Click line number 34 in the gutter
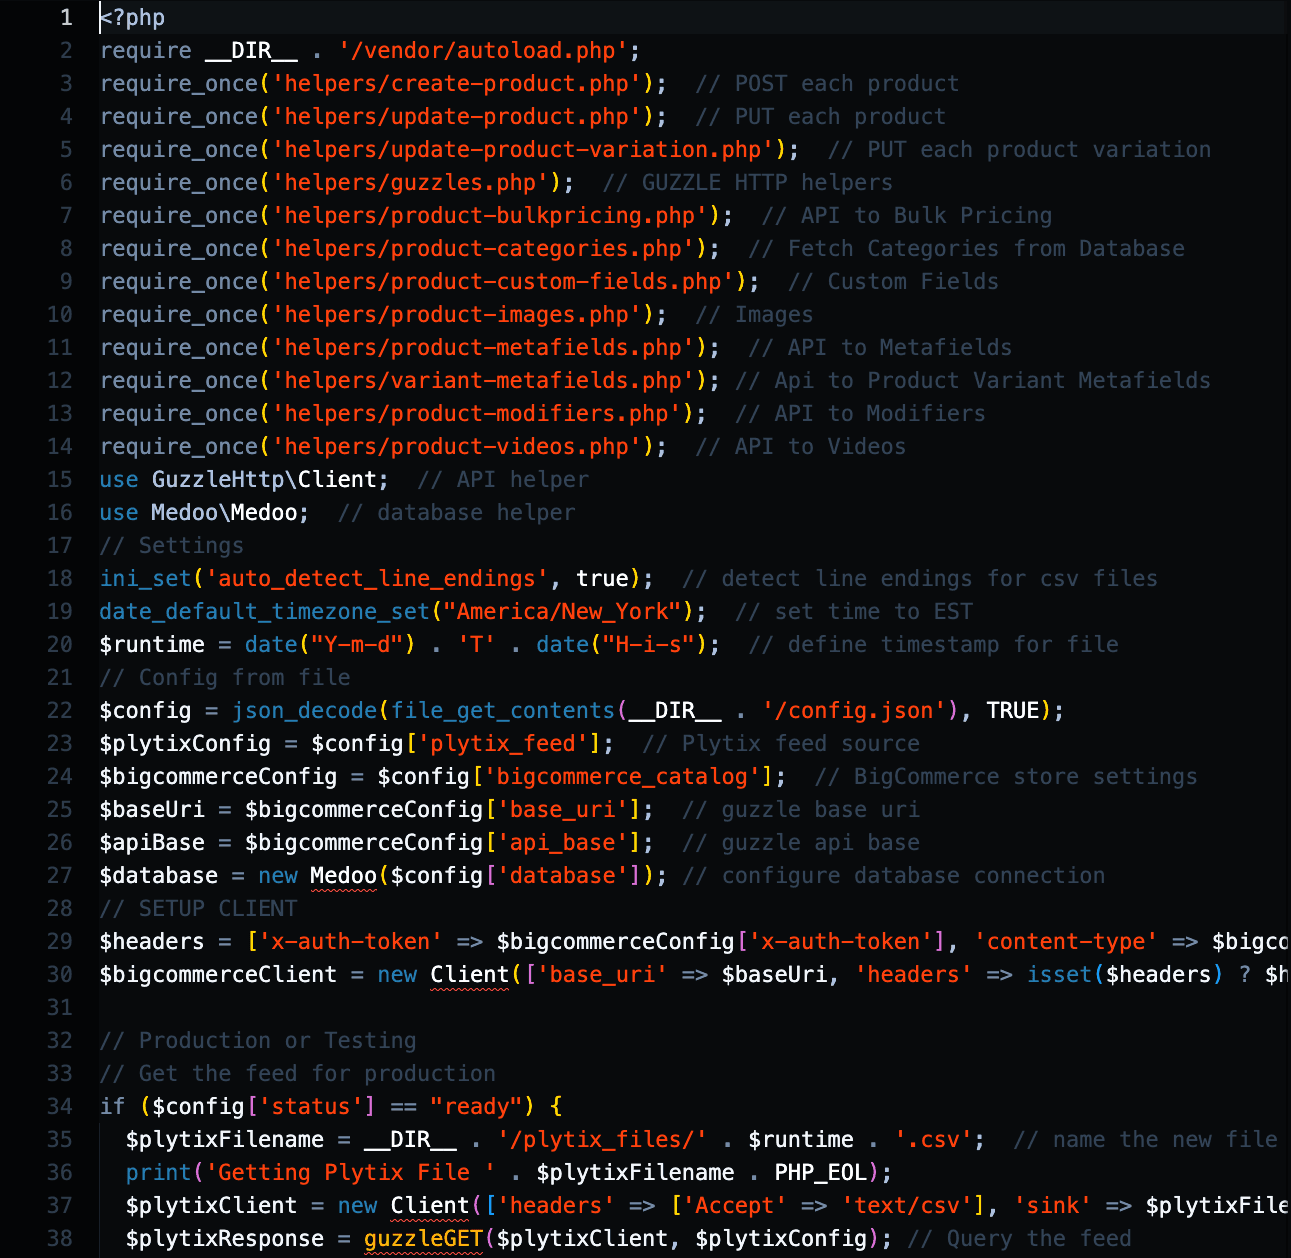 59,1106
